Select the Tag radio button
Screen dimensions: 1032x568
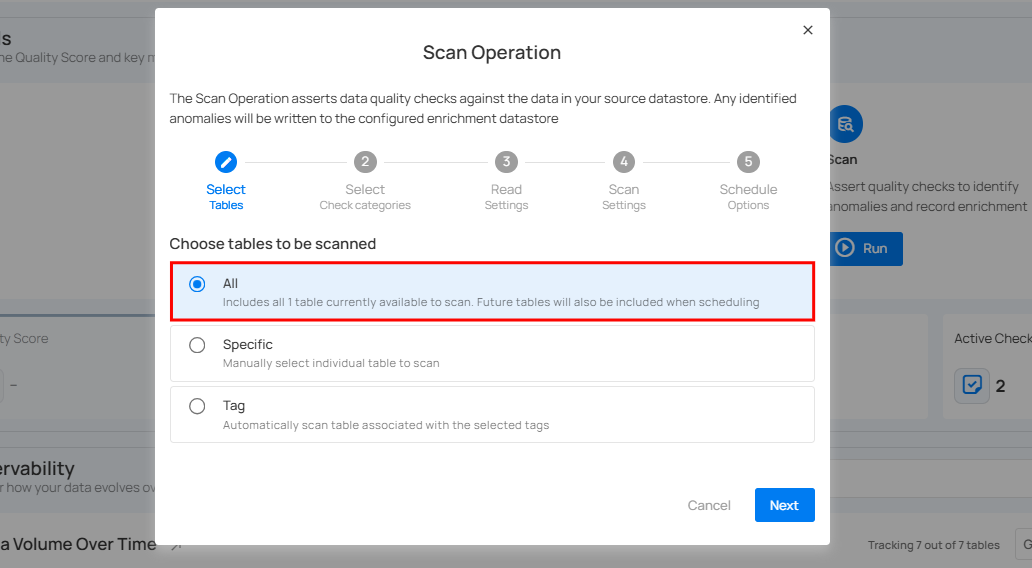coord(197,406)
